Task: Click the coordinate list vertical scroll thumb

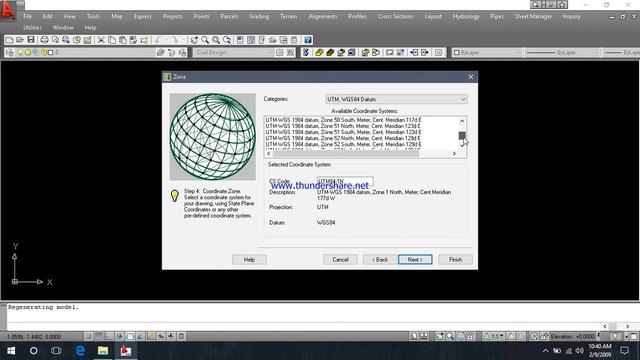Action: (x=462, y=135)
